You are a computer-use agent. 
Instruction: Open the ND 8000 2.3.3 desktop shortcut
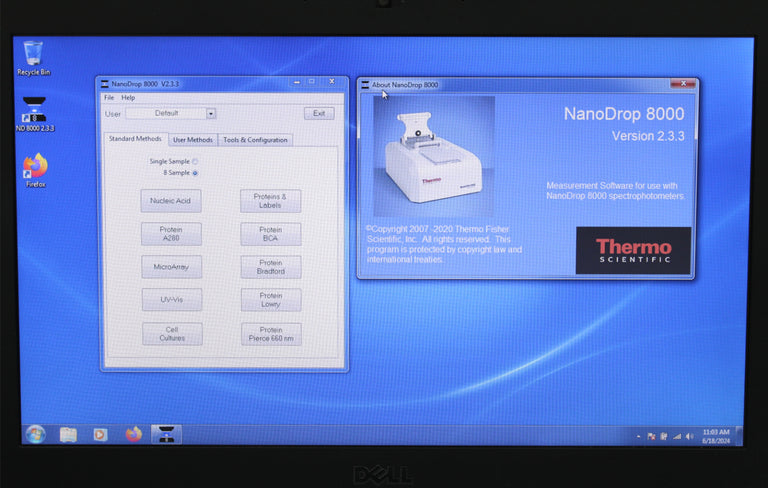[35, 111]
